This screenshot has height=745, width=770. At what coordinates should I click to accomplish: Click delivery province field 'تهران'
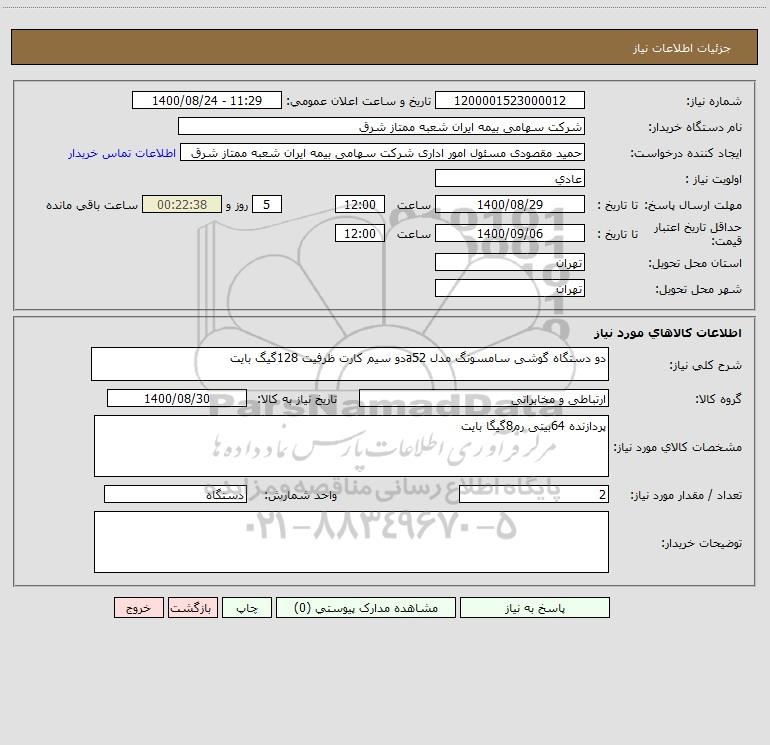click(510, 262)
